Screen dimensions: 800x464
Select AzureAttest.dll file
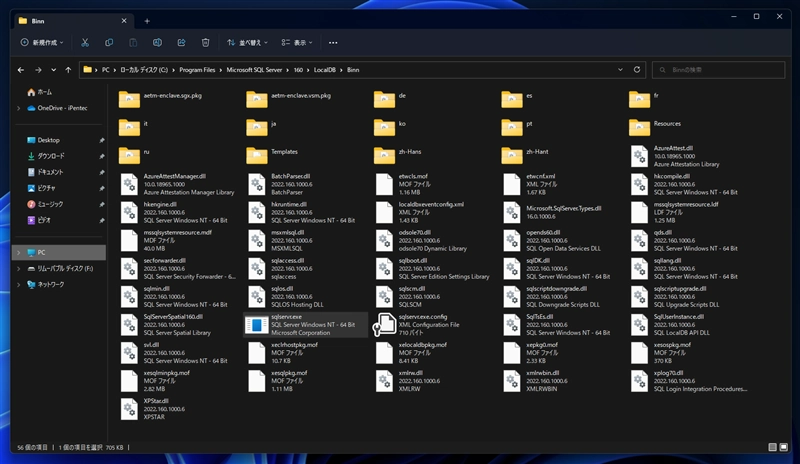click(676, 156)
